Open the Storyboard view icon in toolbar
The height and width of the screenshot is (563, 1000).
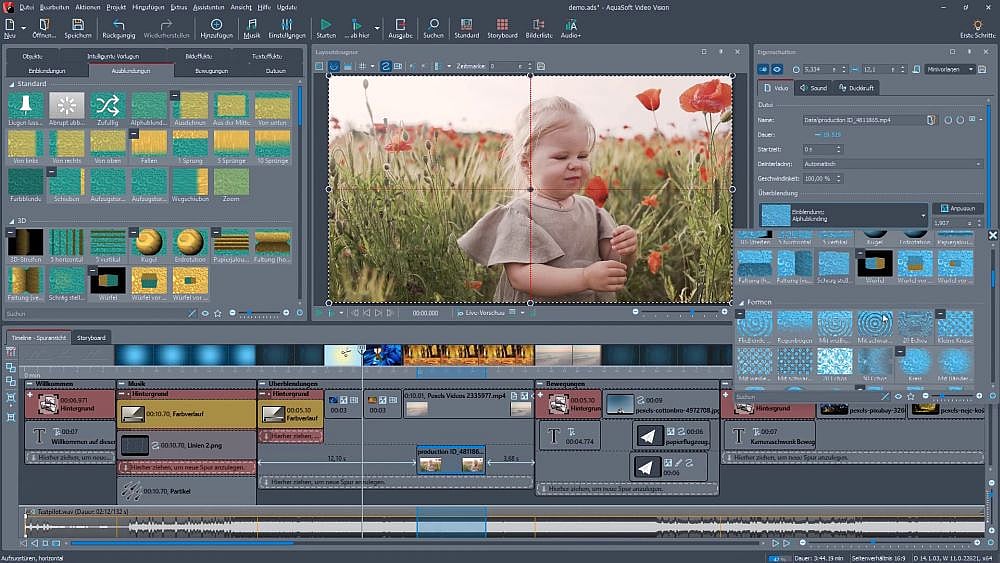pyautogui.click(x=503, y=24)
